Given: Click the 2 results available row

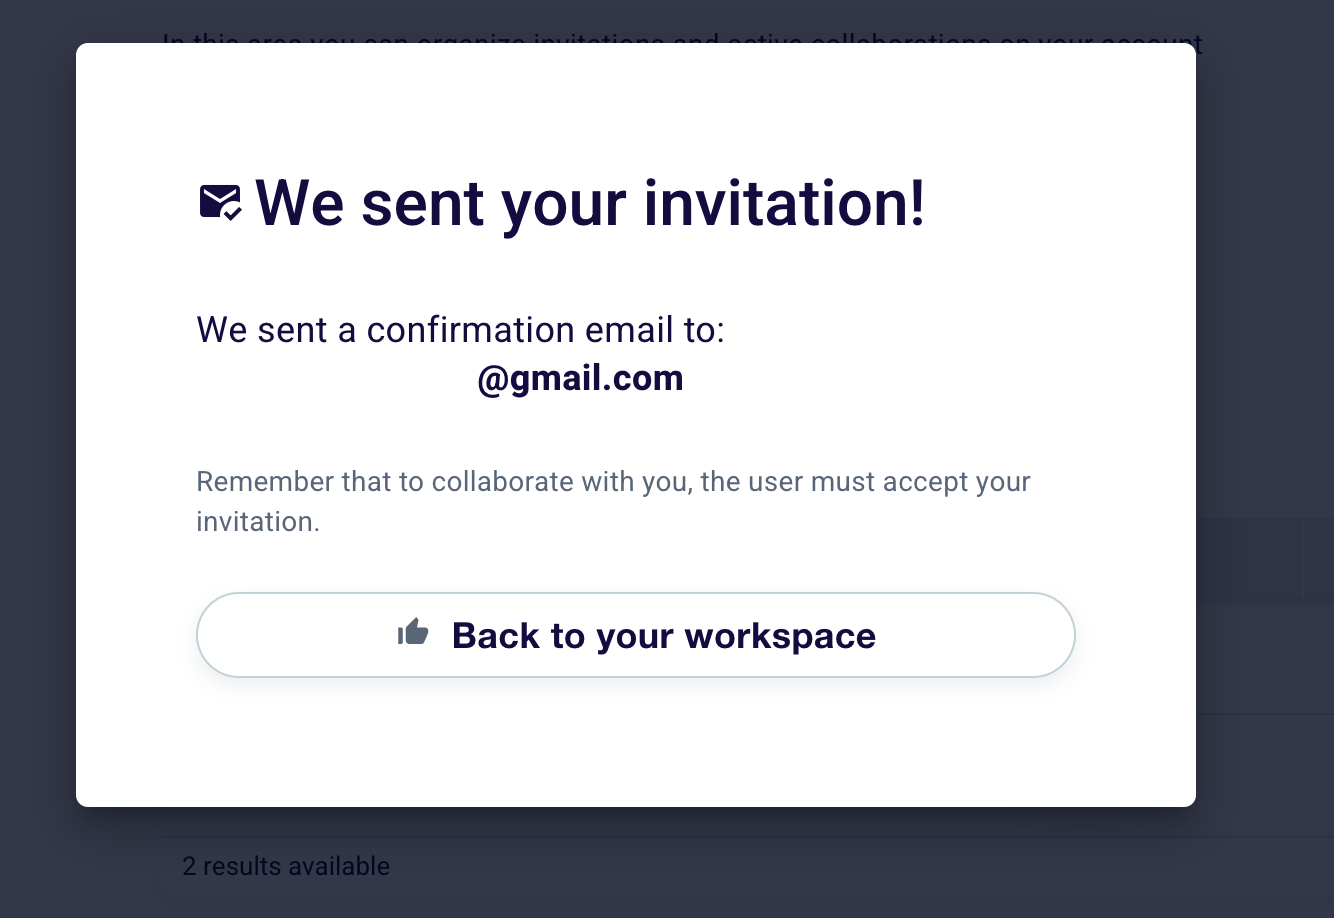Looking at the screenshot, I should pyautogui.click(x=286, y=866).
